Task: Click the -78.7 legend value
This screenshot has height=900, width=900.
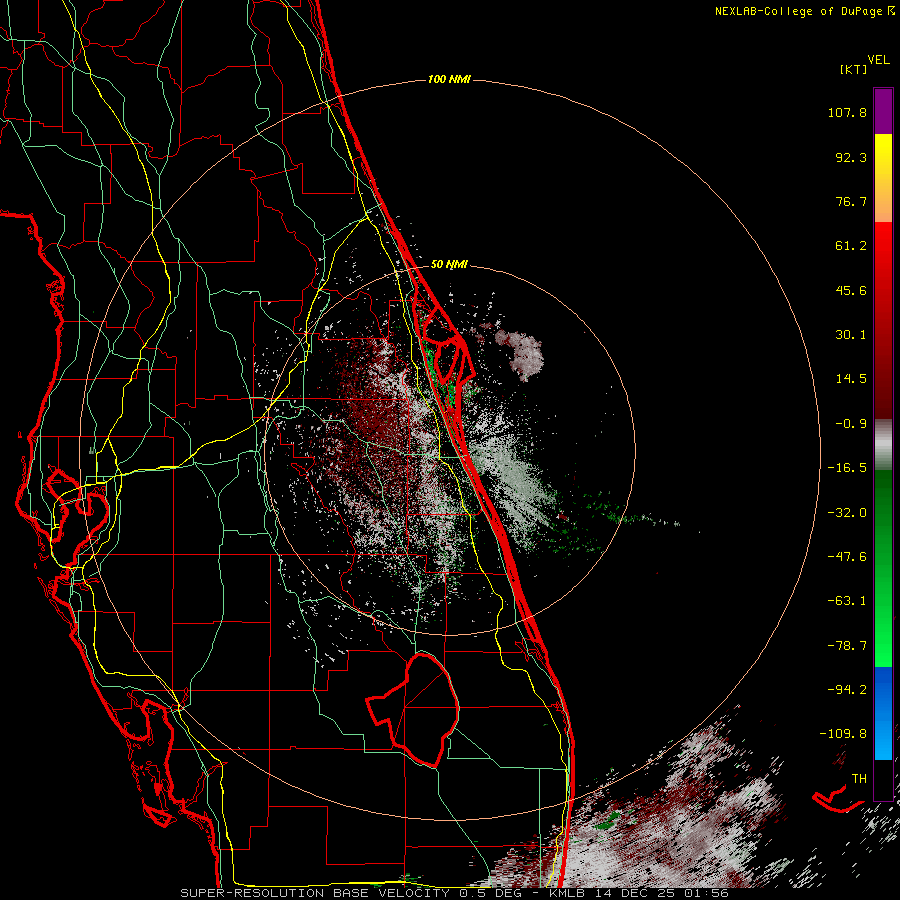Action: pos(847,646)
